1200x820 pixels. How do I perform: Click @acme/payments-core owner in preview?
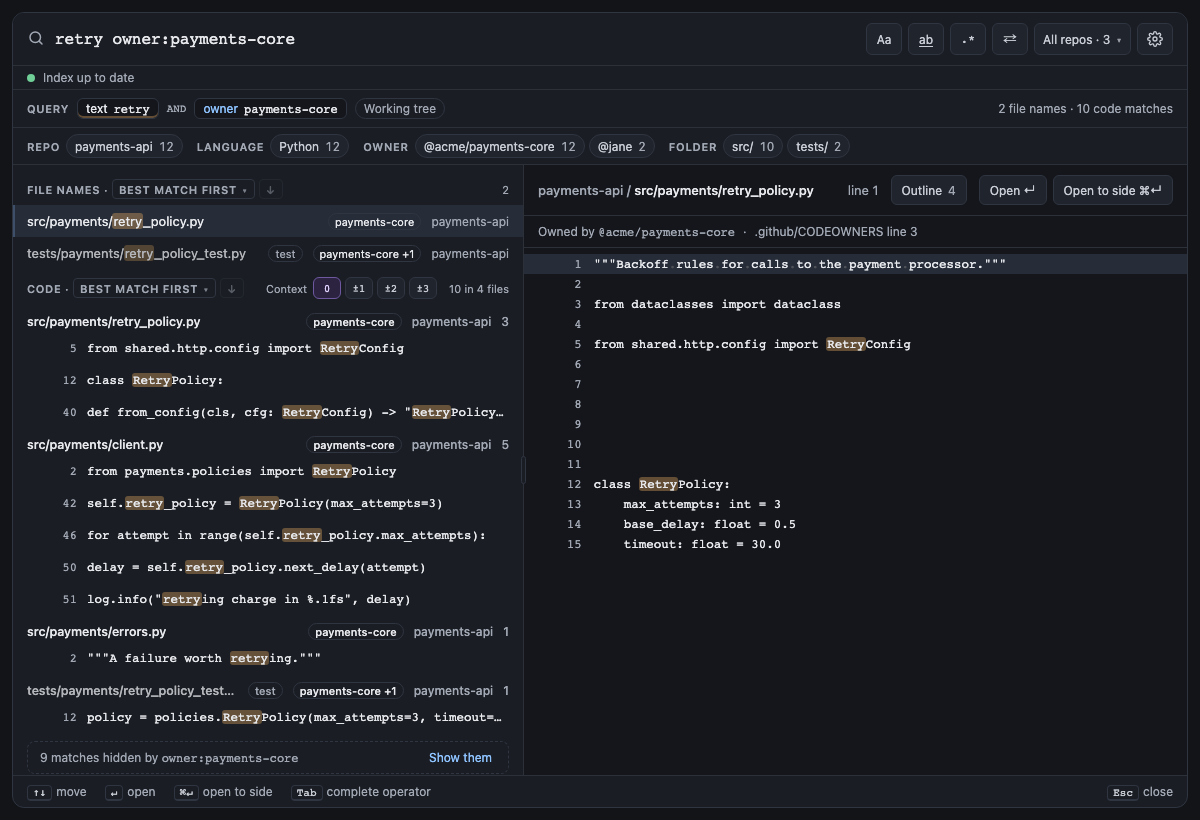tap(666, 232)
